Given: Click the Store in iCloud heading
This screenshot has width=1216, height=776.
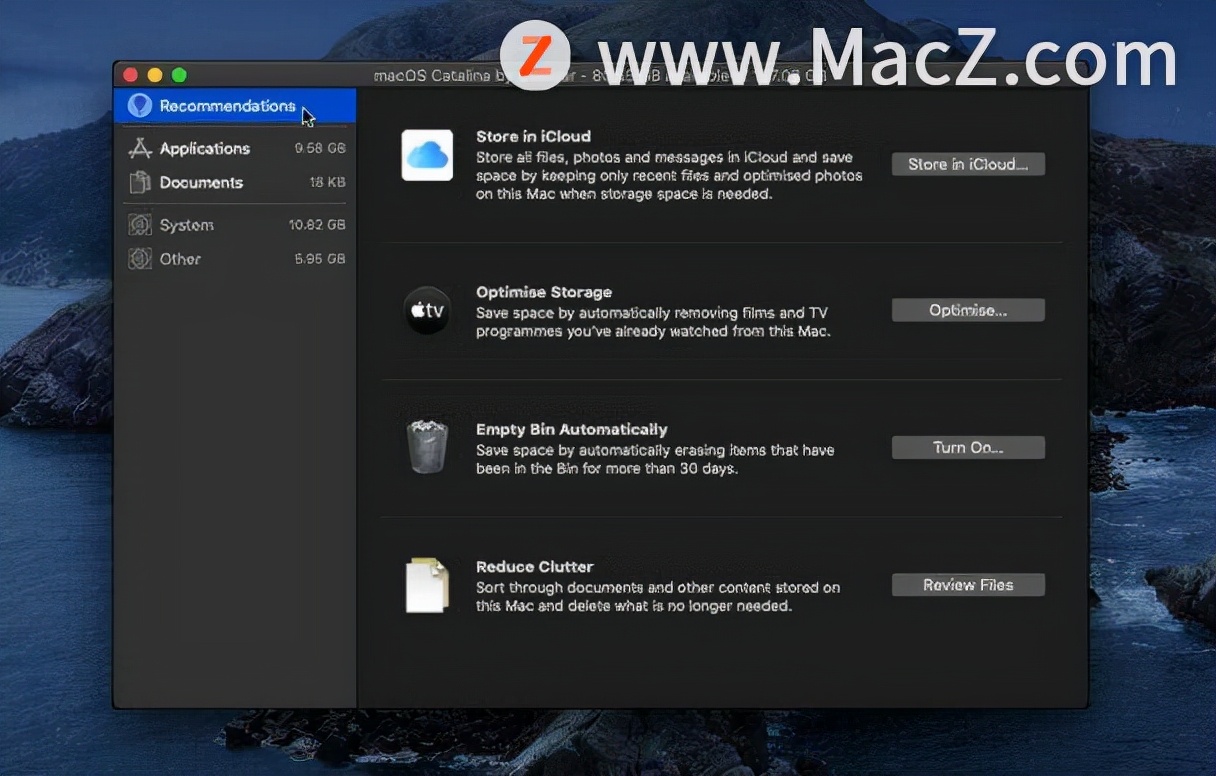Looking at the screenshot, I should pos(533,136).
